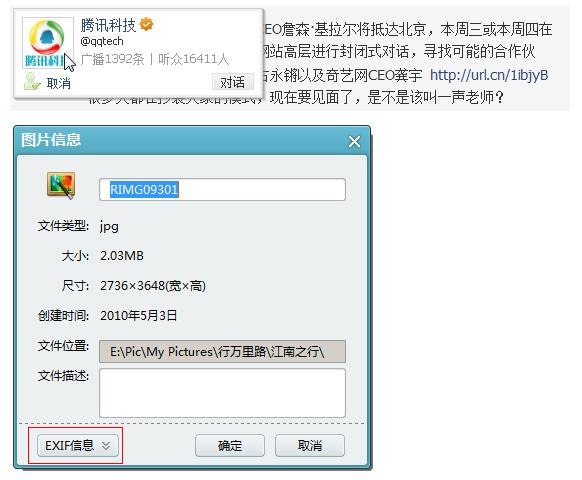Expand the EXIF信息 dropdown
The height and width of the screenshot is (480, 582).
tap(78, 445)
